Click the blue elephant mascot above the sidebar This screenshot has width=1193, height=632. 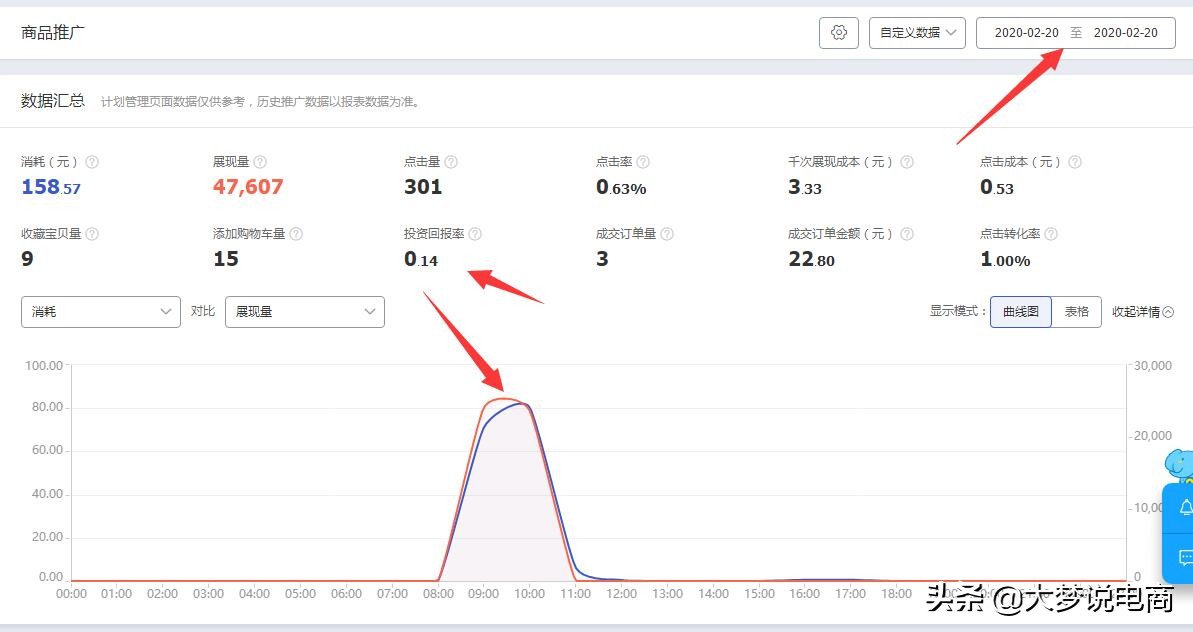click(x=1177, y=462)
